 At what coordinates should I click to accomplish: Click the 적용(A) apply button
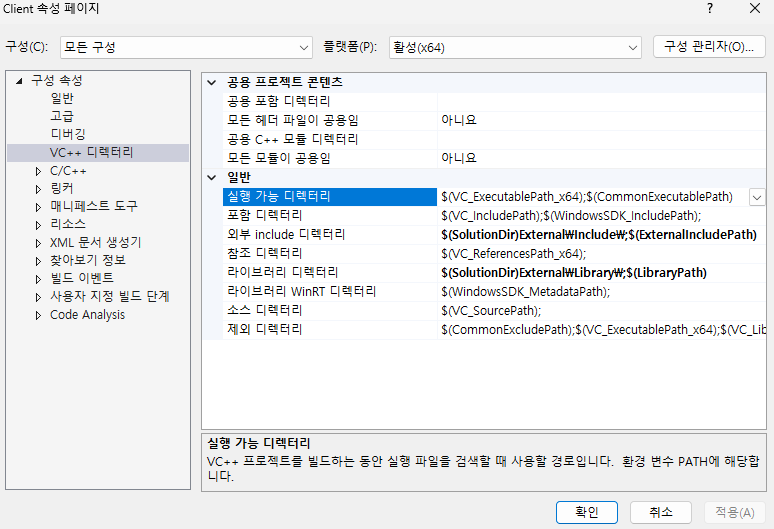[x=735, y=512]
